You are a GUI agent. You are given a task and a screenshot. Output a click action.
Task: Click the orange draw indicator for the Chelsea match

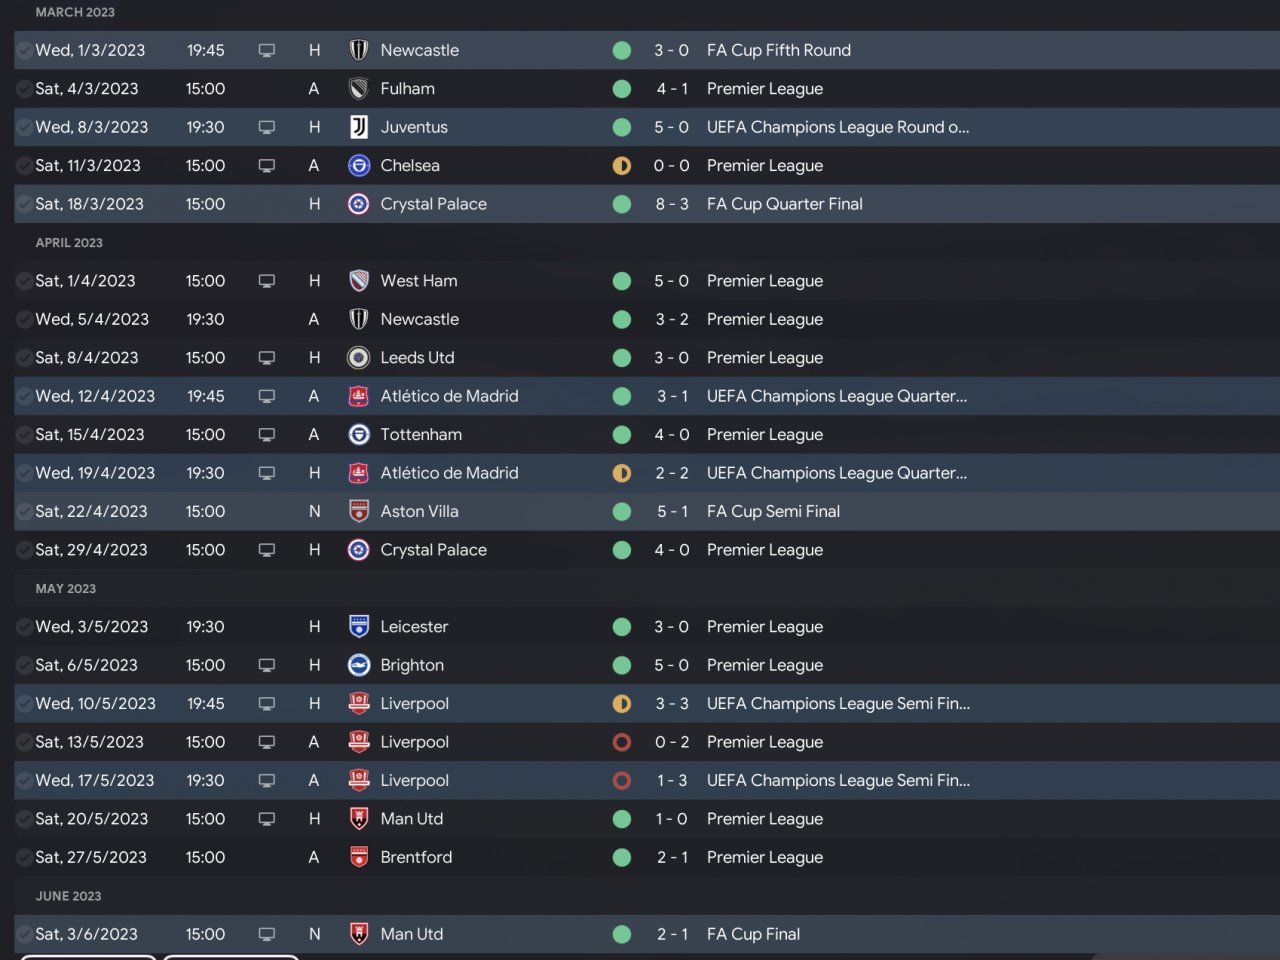[621, 166]
